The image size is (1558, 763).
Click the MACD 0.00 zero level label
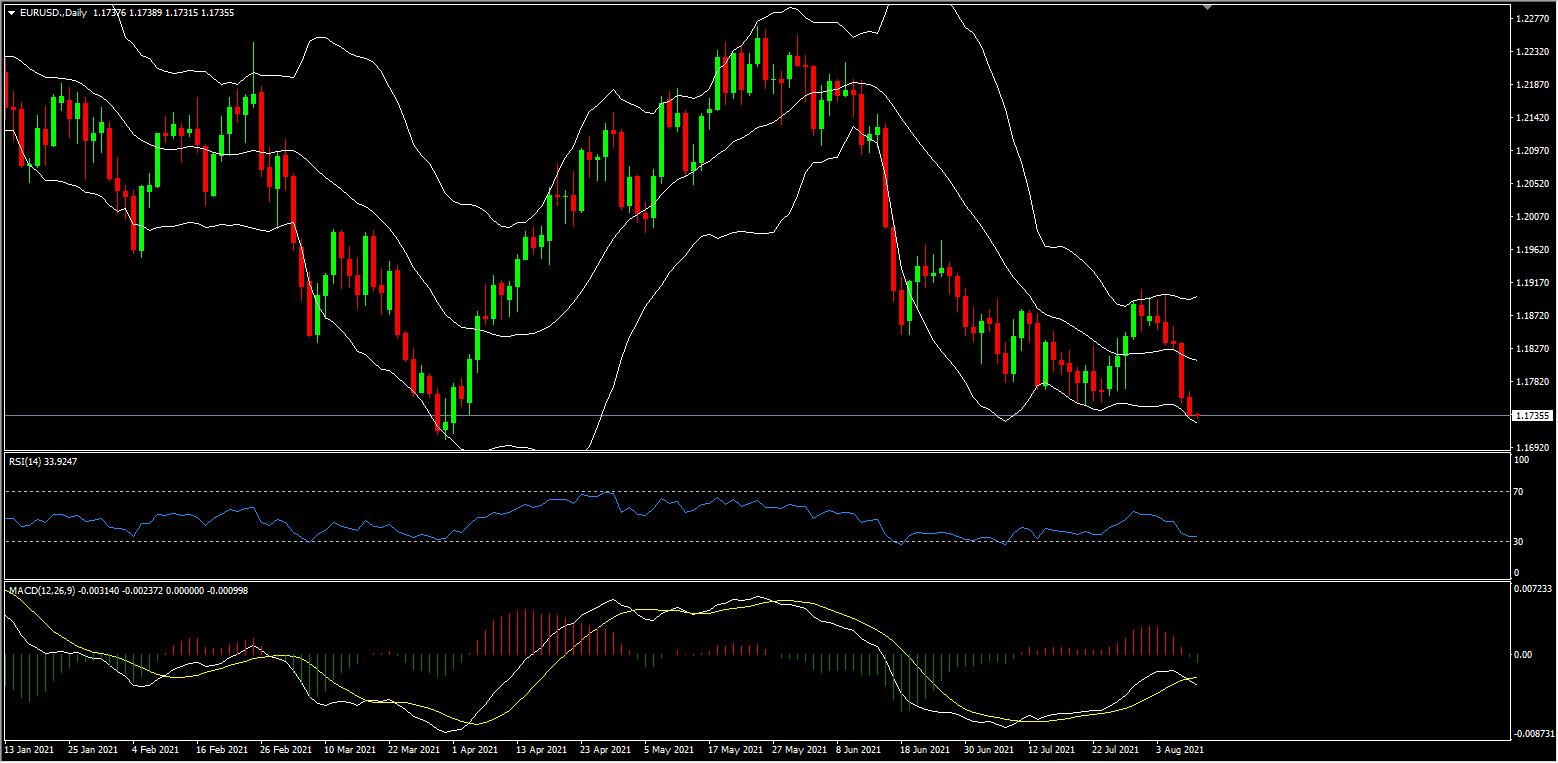1526,655
